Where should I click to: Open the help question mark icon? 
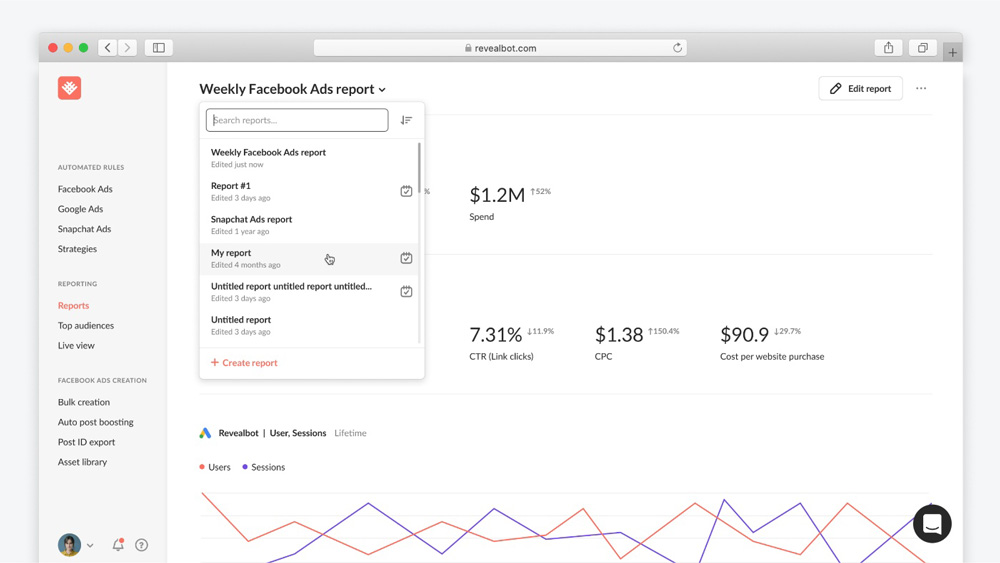[141, 545]
